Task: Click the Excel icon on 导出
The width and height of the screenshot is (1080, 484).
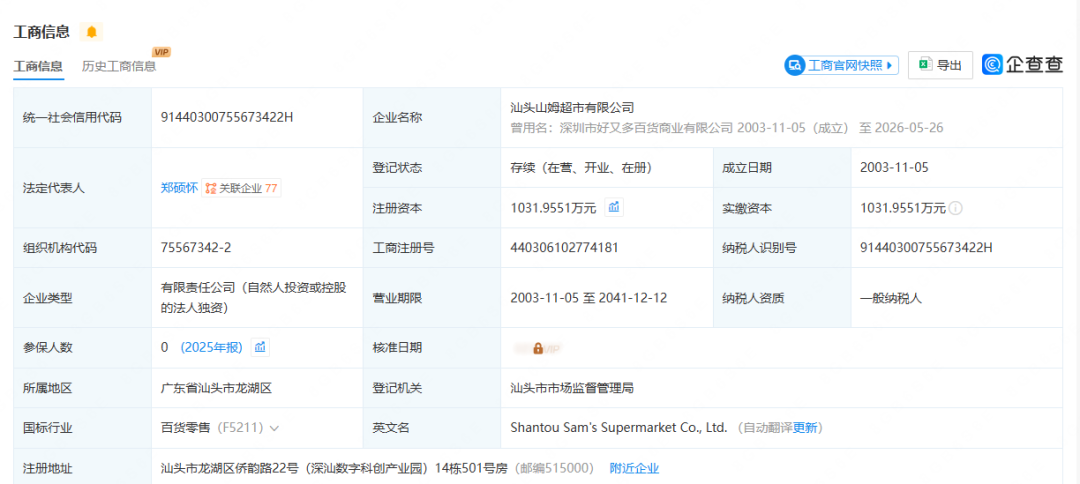Action: 925,65
